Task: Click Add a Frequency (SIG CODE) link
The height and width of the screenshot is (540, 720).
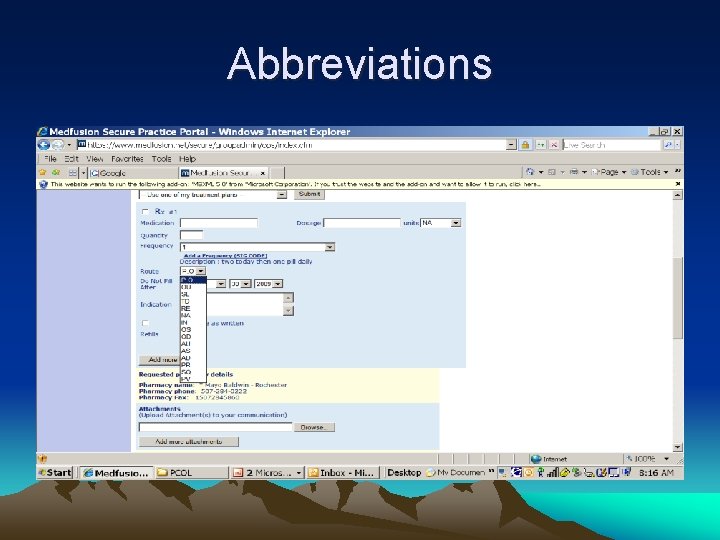Action: 225,256
